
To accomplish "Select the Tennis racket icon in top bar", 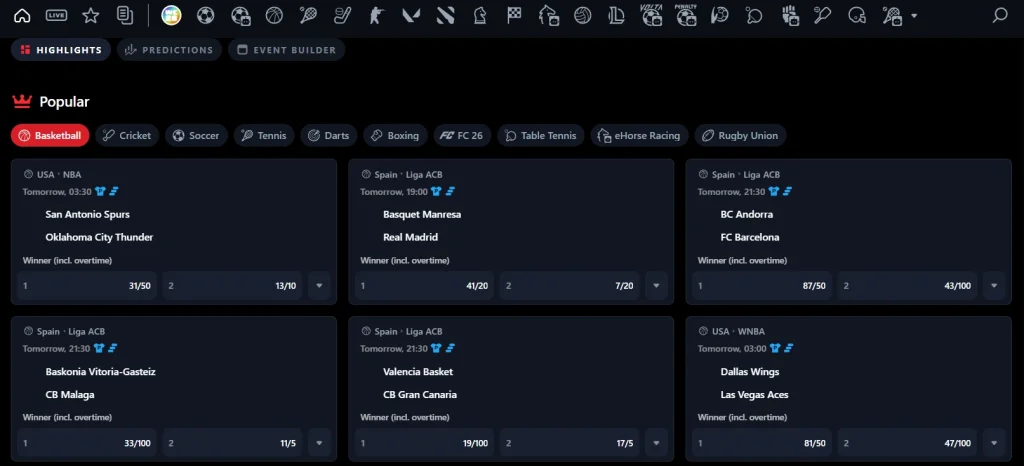I will [x=308, y=16].
